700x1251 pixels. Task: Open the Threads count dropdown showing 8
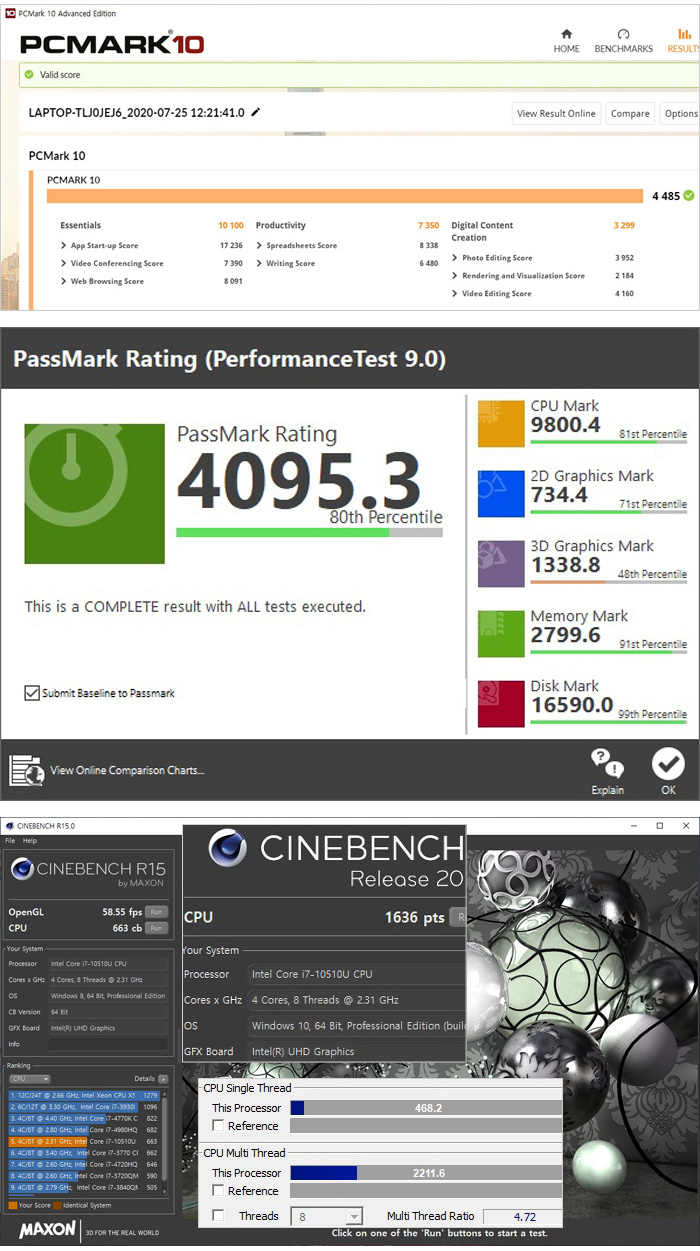coord(326,1216)
